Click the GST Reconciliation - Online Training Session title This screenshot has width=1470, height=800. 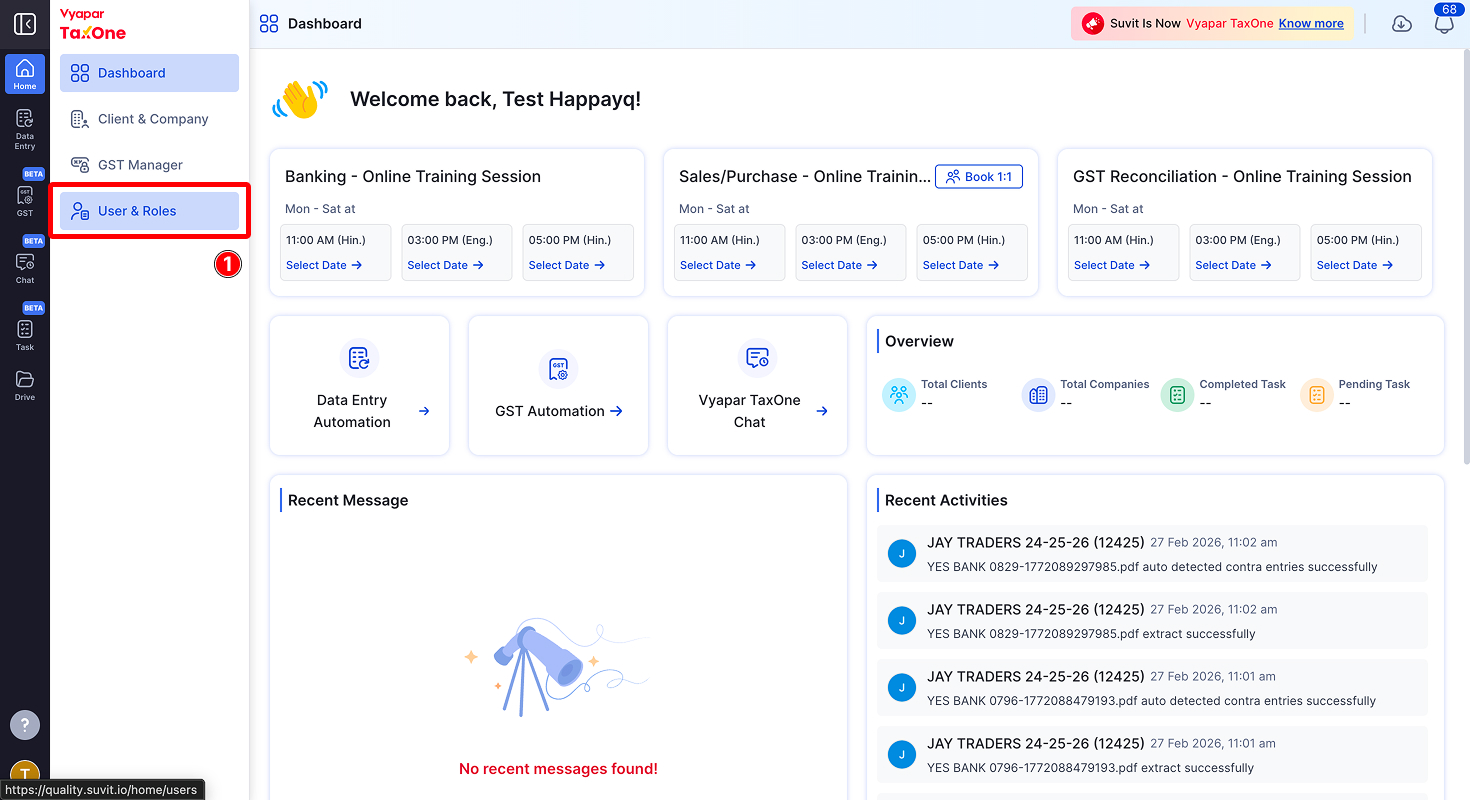[x=1242, y=177]
